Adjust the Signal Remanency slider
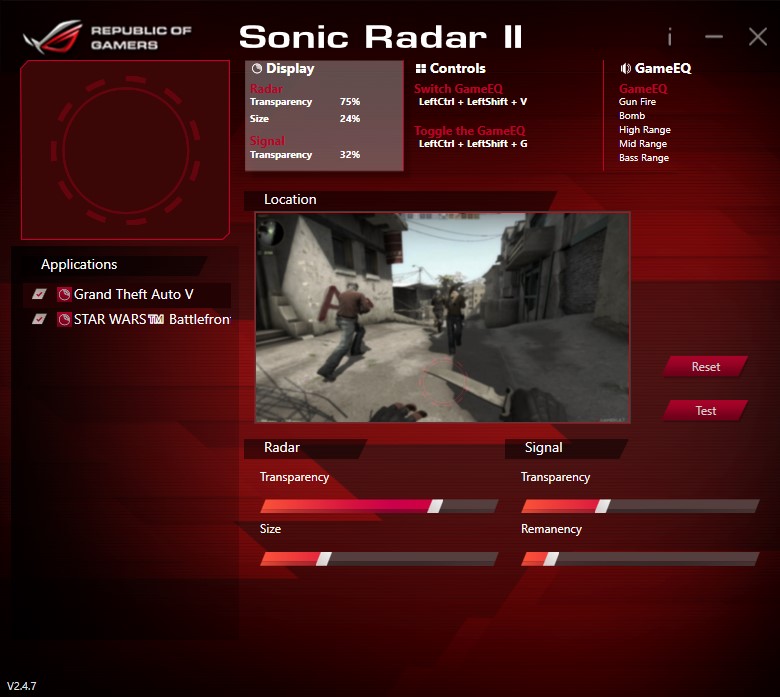This screenshot has width=780, height=697. tap(640, 559)
